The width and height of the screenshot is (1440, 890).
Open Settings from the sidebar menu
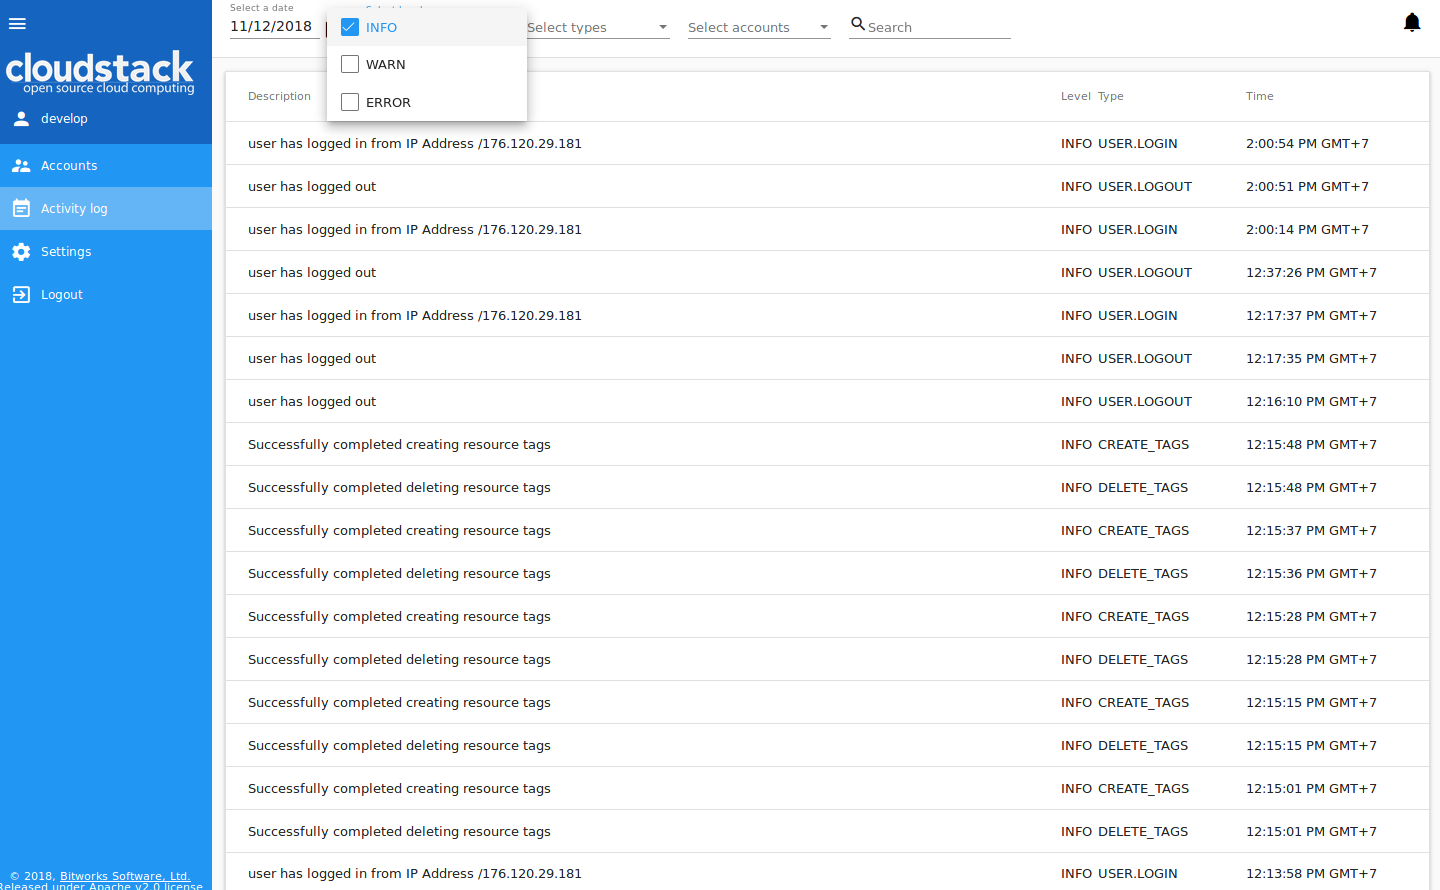[66, 252]
